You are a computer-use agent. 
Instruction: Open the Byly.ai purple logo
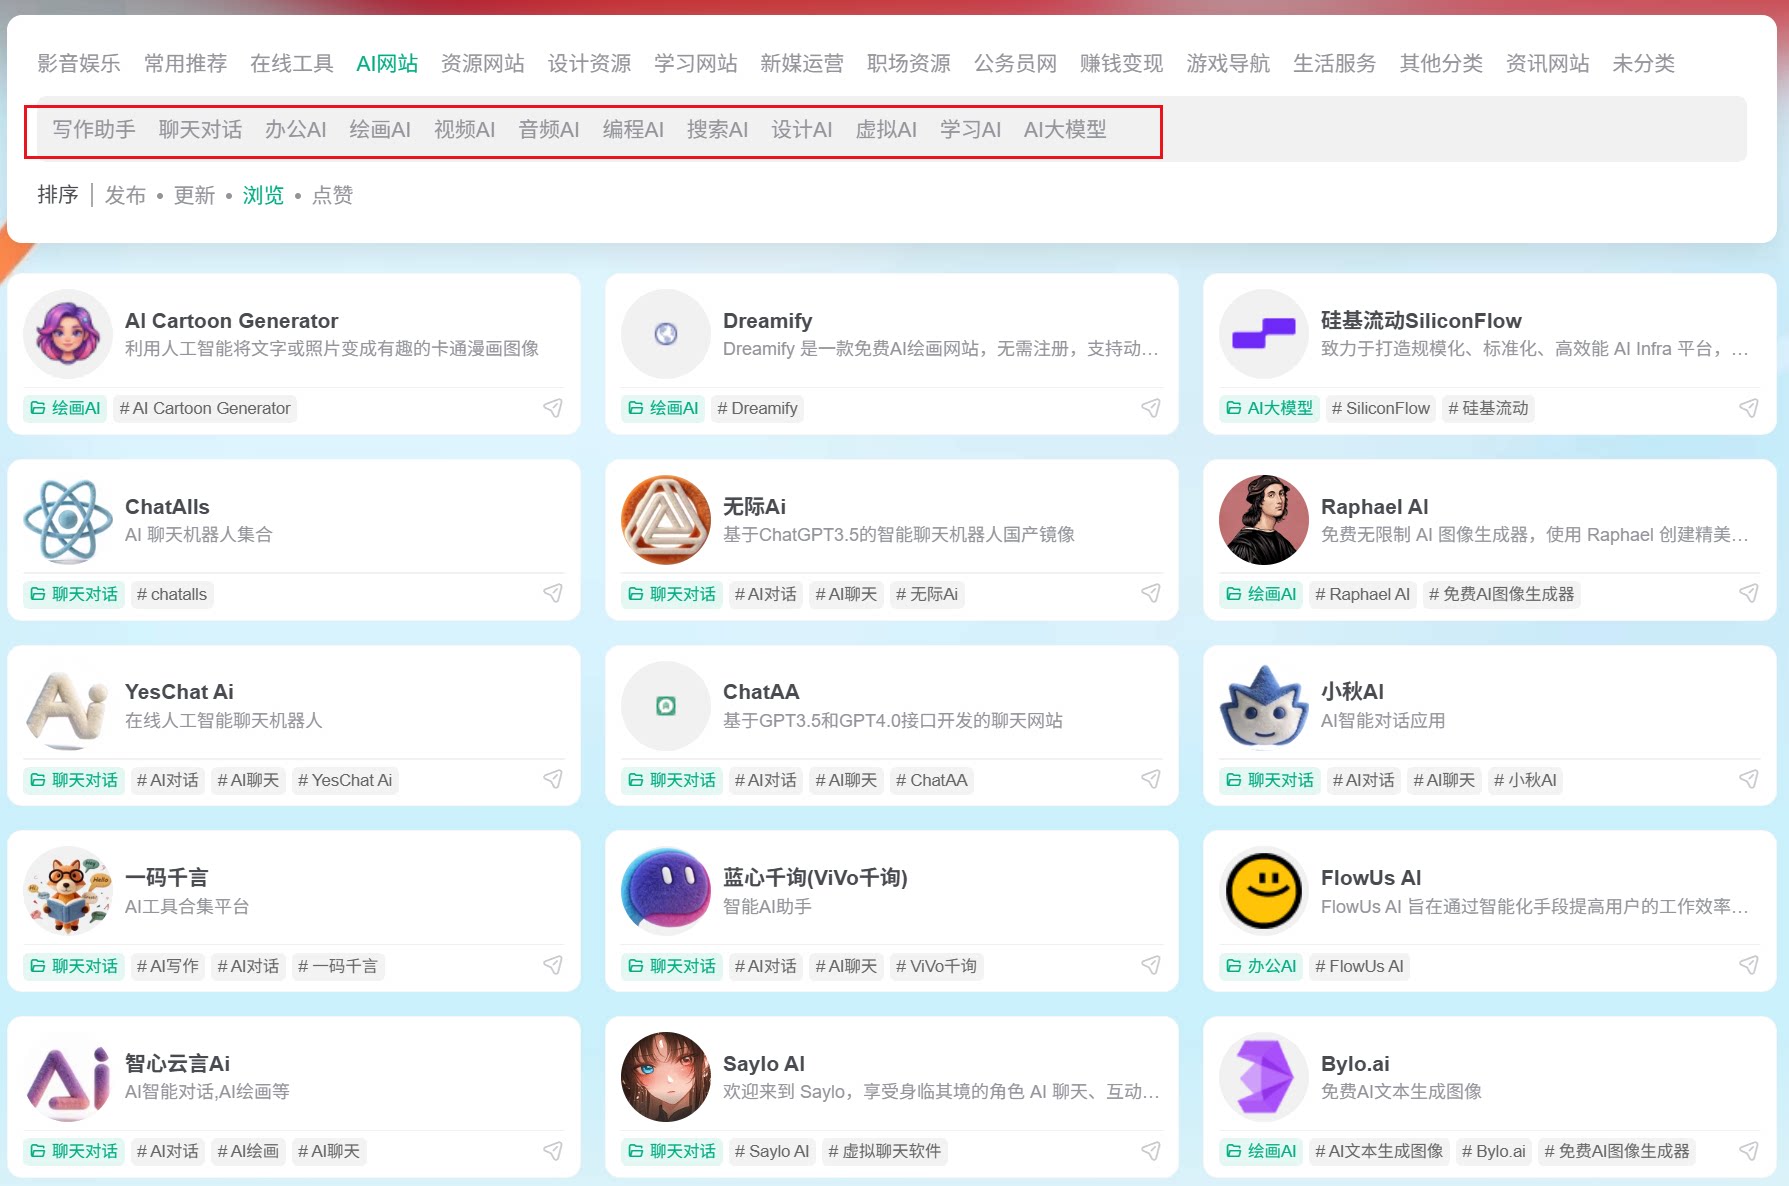click(1264, 1077)
